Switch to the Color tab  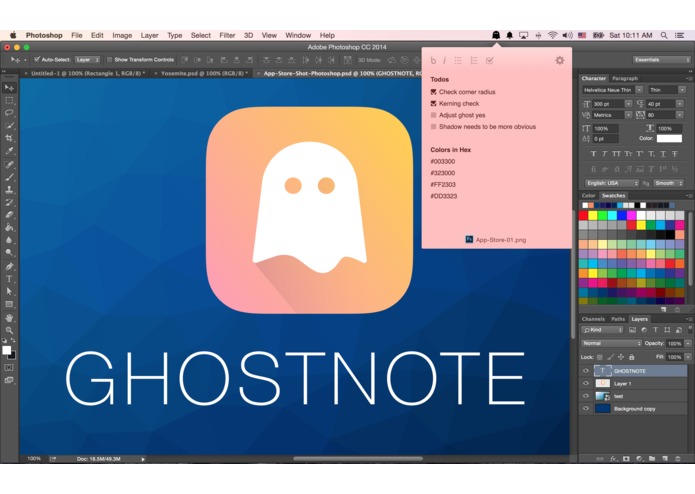(589, 195)
